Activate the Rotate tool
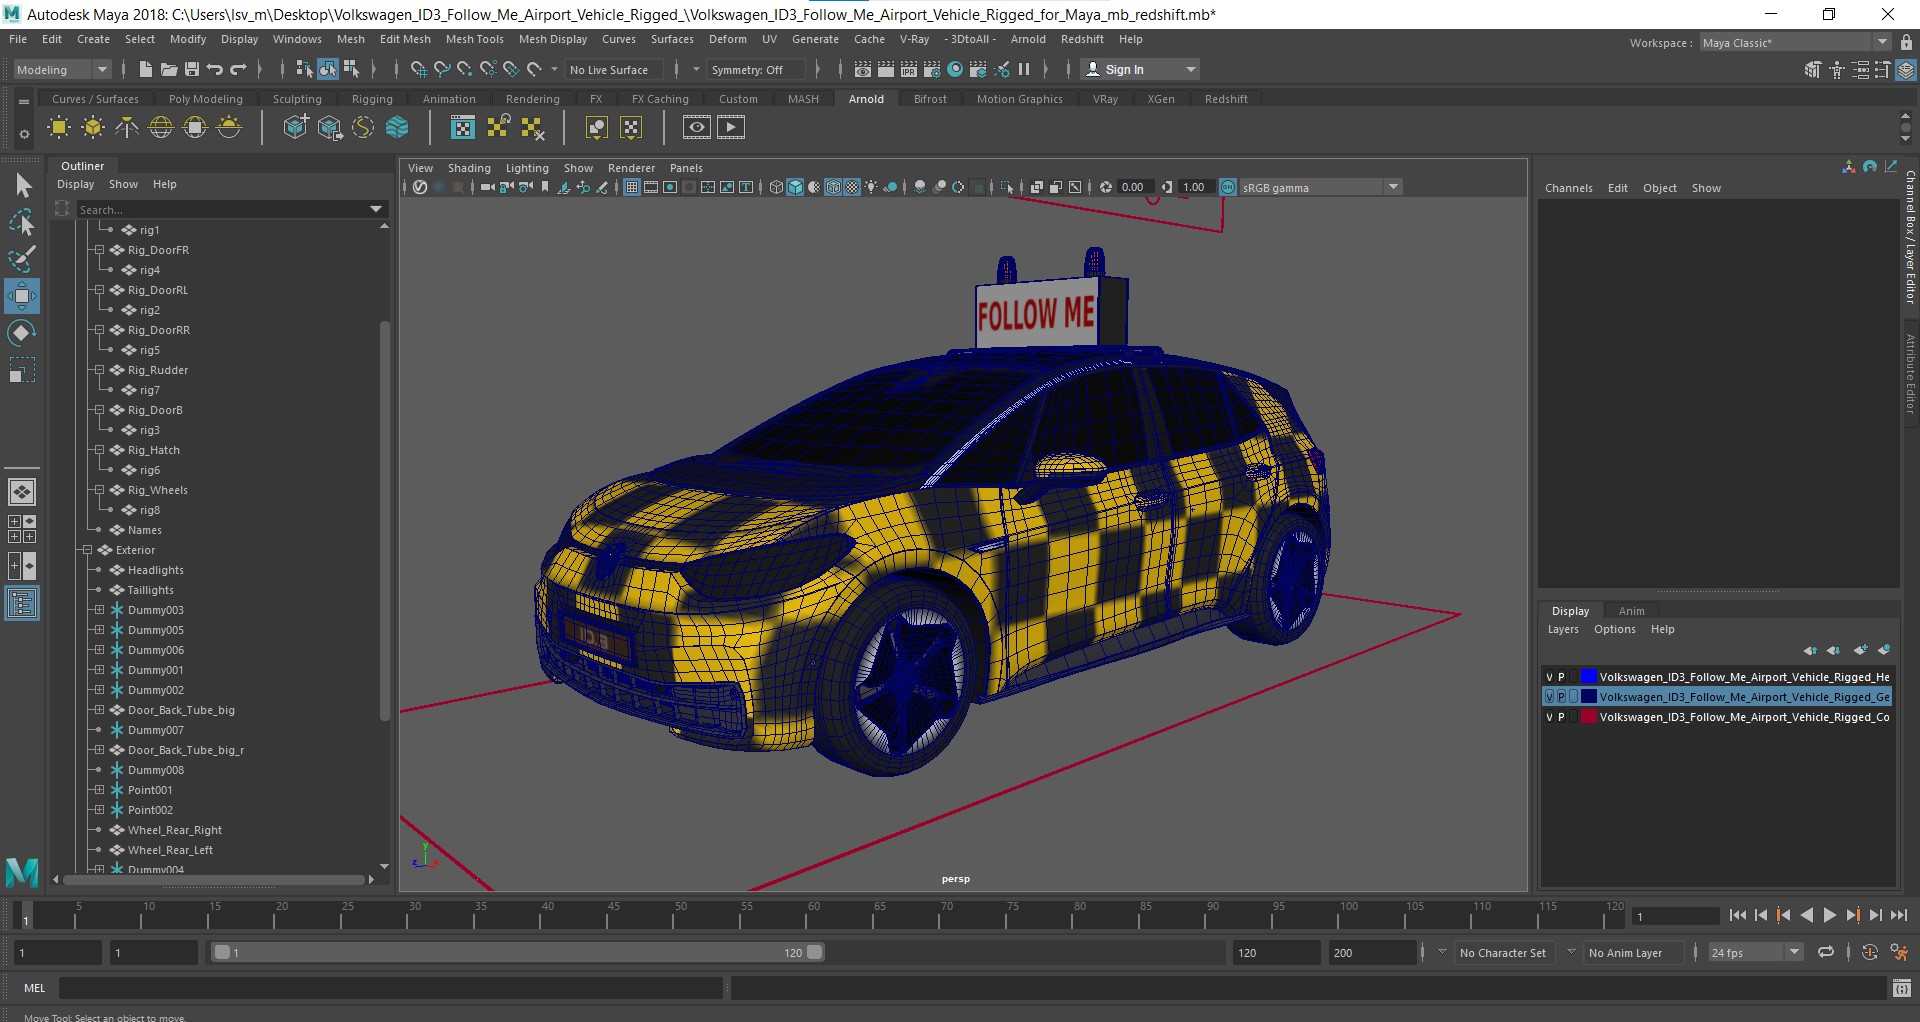1920x1022 pixels. coord(22,333)
